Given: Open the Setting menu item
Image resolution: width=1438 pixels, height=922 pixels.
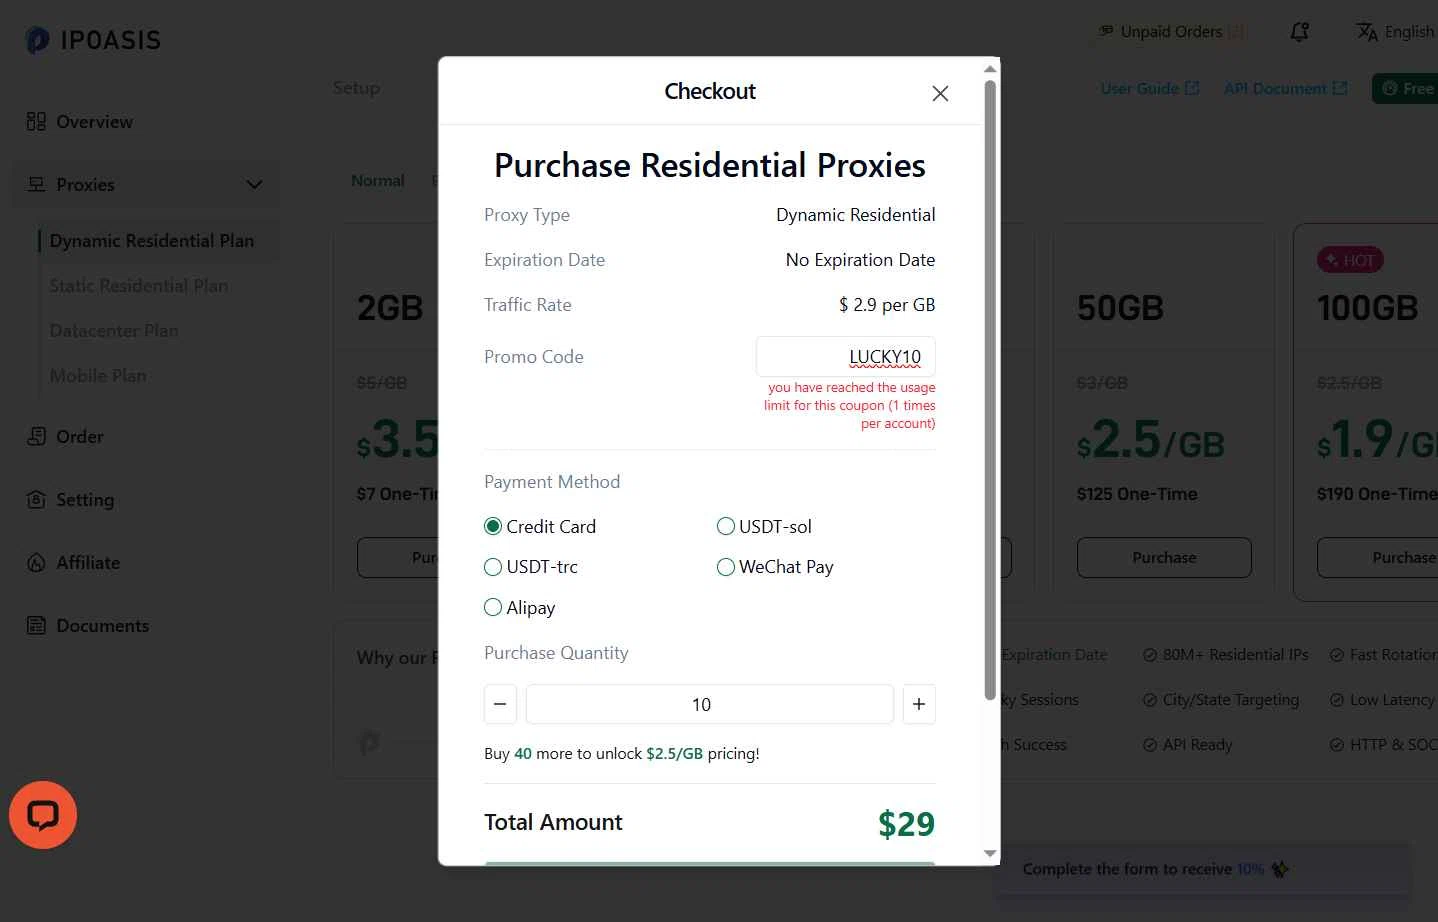Looking at the screenshot, I should pyautogui.click(x=85, y=500).
